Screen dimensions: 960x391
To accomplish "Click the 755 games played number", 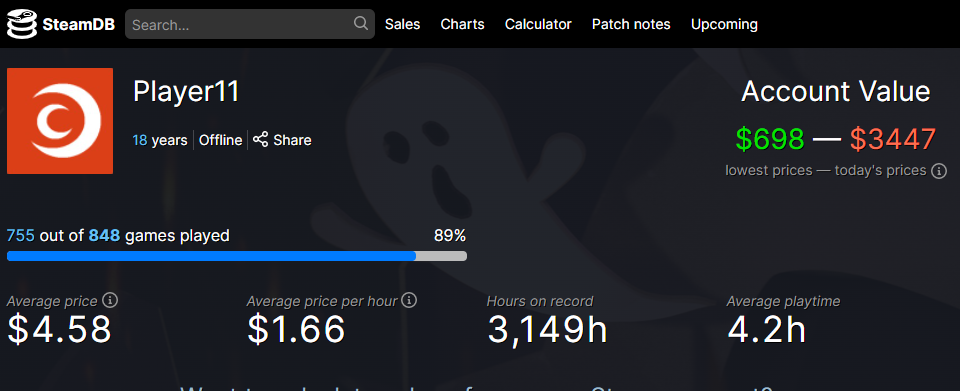I will coord(21,235).
